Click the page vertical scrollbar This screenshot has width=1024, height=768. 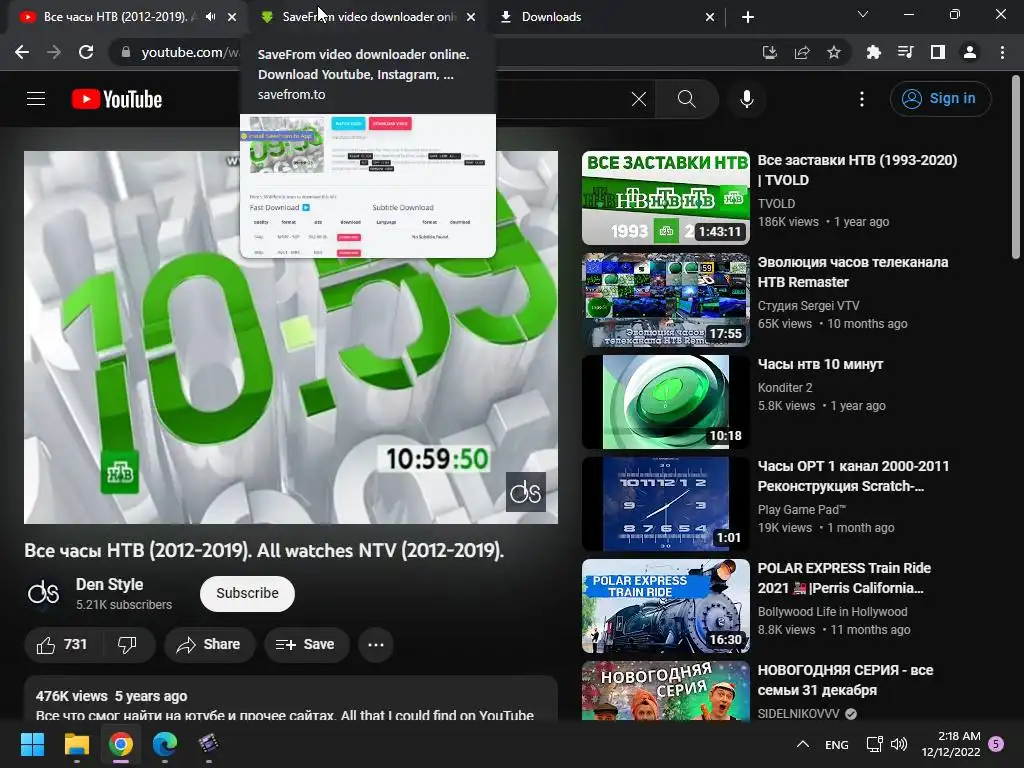coord(1016,168)
